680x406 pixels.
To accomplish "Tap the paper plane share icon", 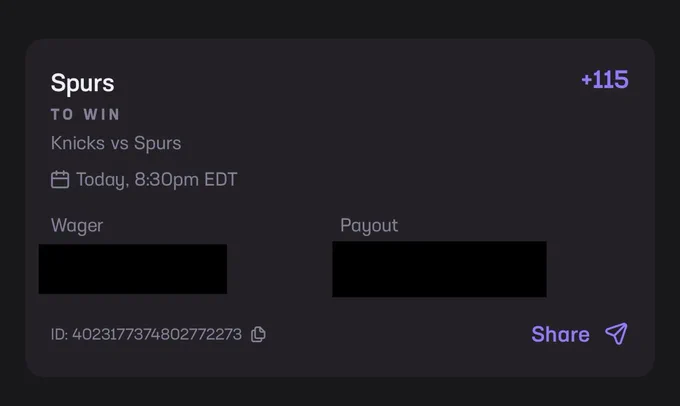I will point(616,334).
